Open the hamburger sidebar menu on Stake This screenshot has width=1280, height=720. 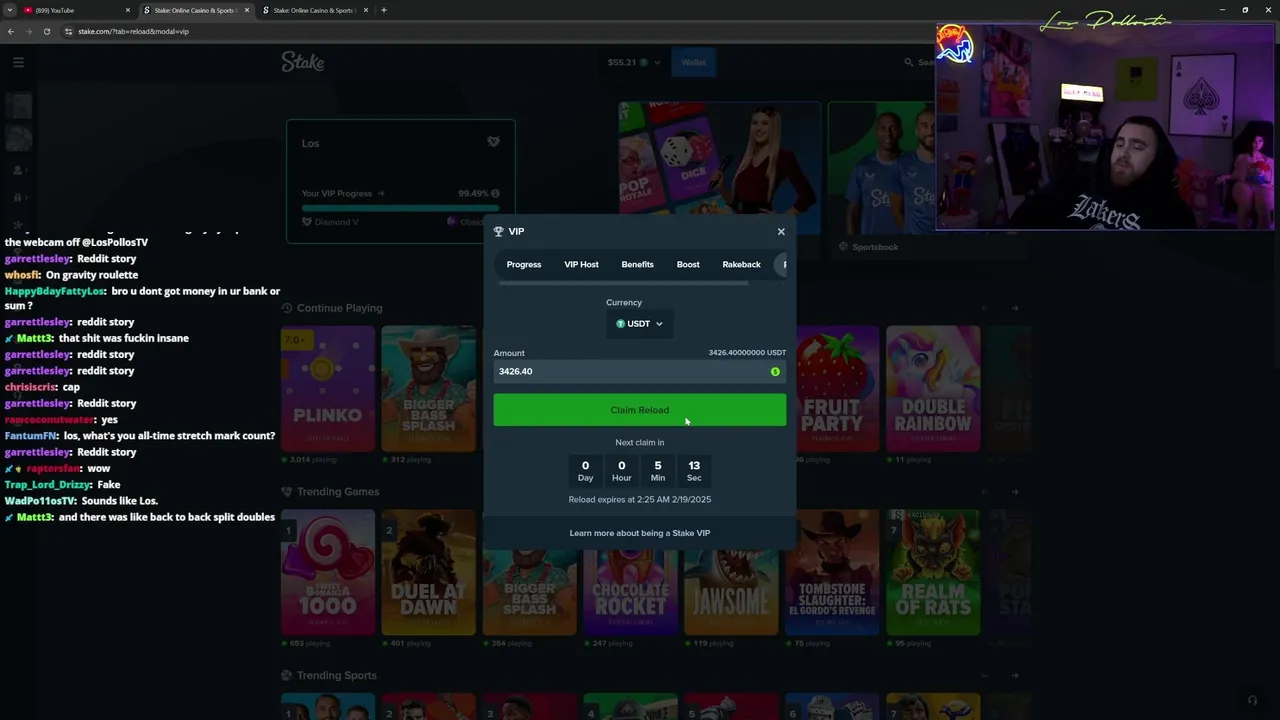point(18,62)
